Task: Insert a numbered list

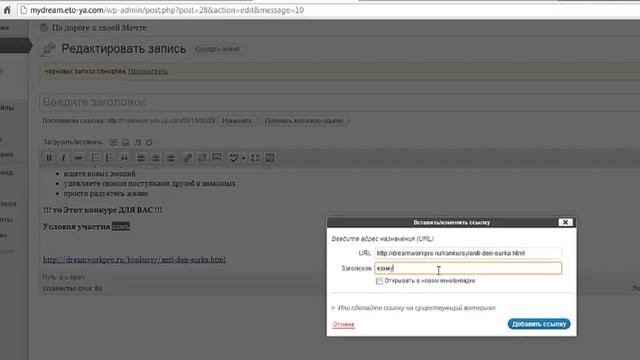Action: click(109, 158)
